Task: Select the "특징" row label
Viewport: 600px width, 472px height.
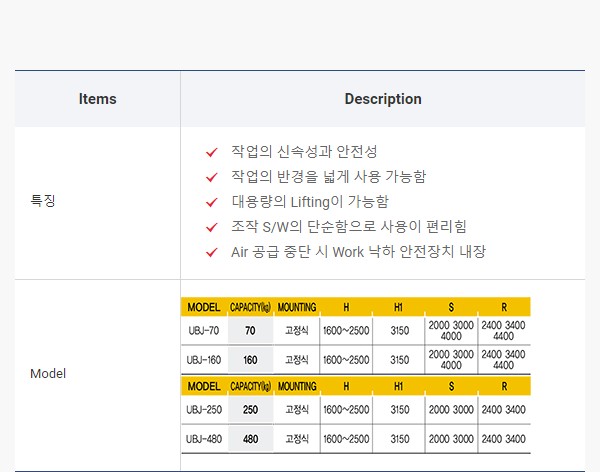Action: [43, 201]
